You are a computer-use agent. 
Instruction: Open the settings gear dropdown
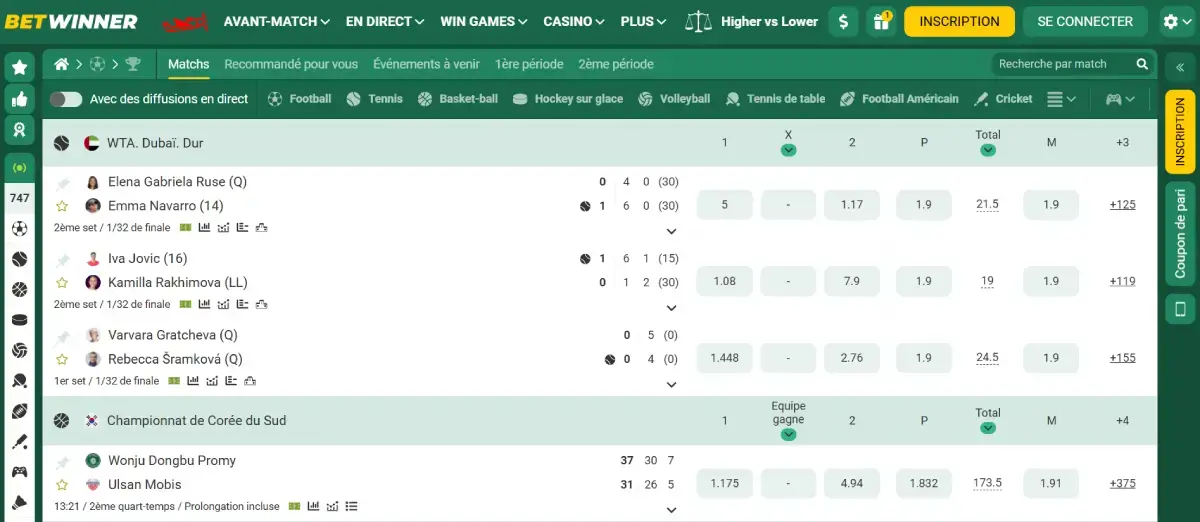tap(1177, 21)
